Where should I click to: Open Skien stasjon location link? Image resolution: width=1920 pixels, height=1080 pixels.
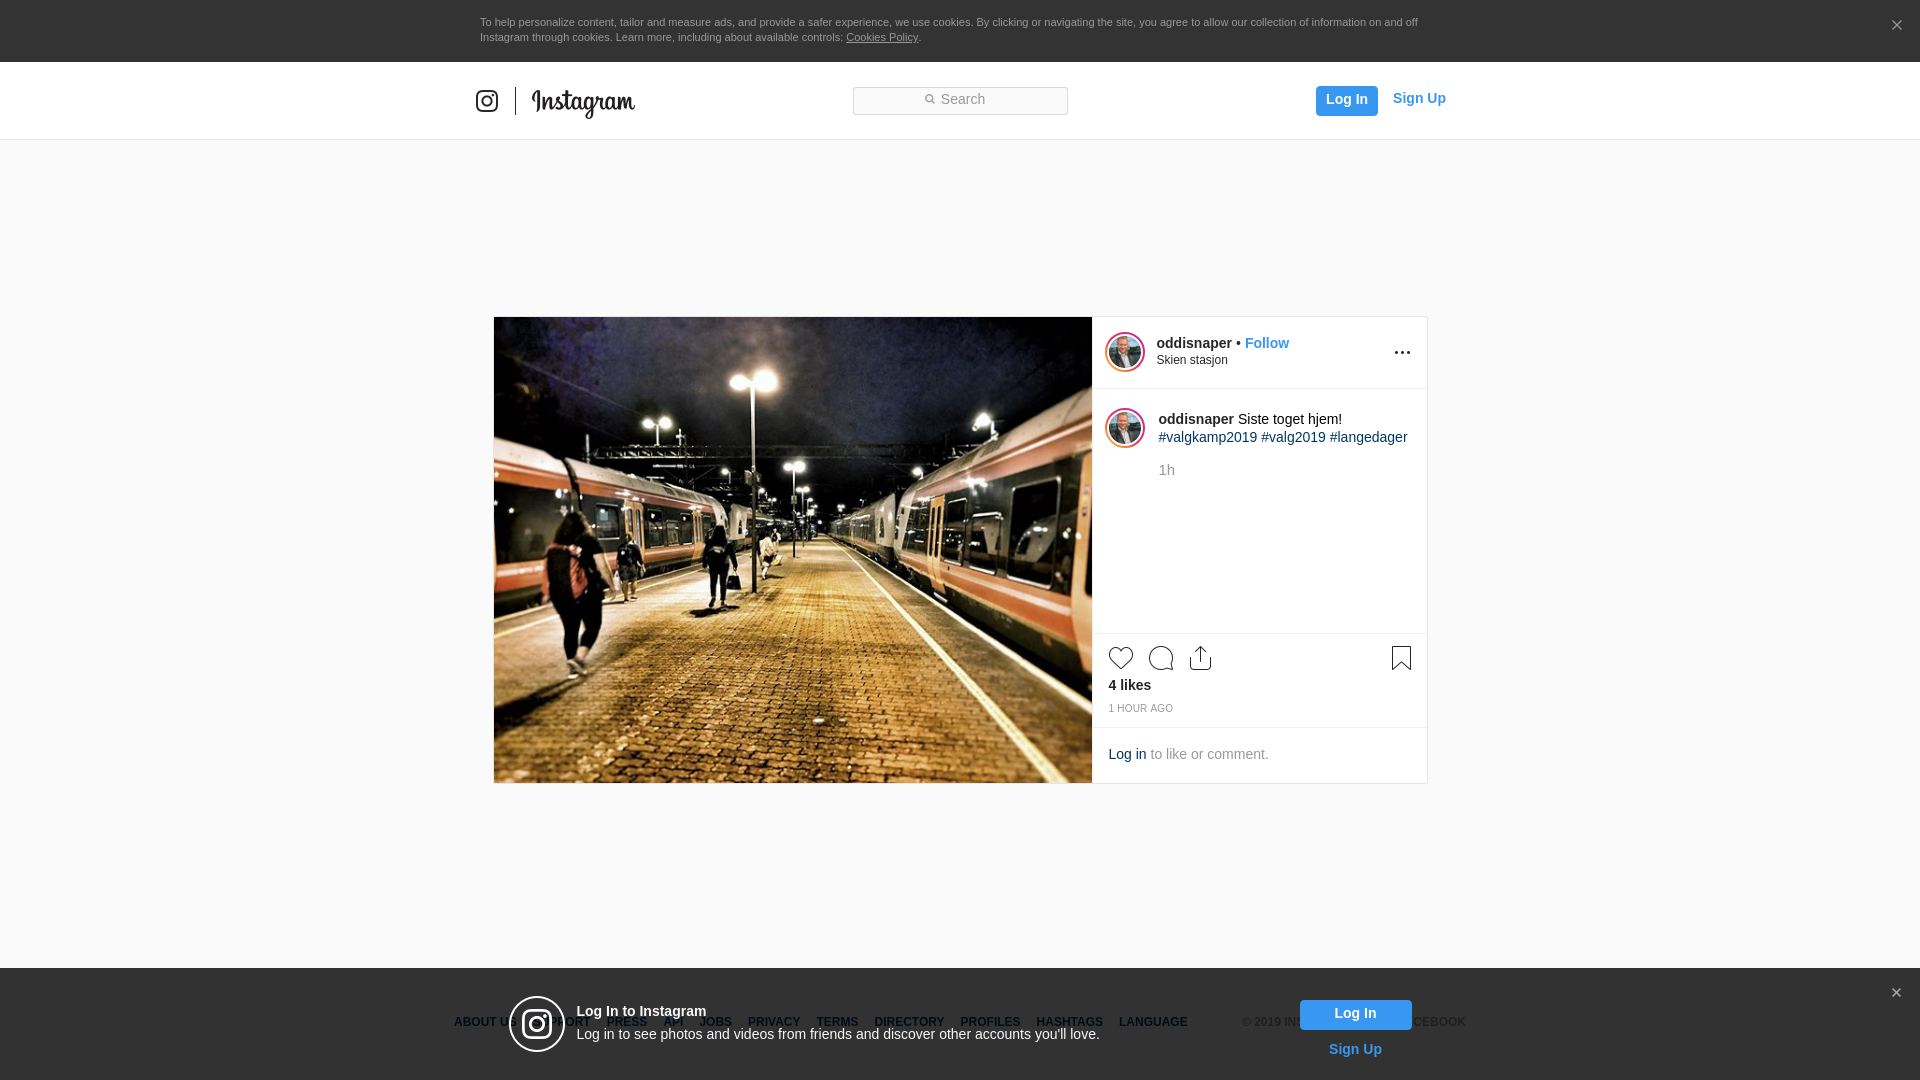coord(1192,360)
